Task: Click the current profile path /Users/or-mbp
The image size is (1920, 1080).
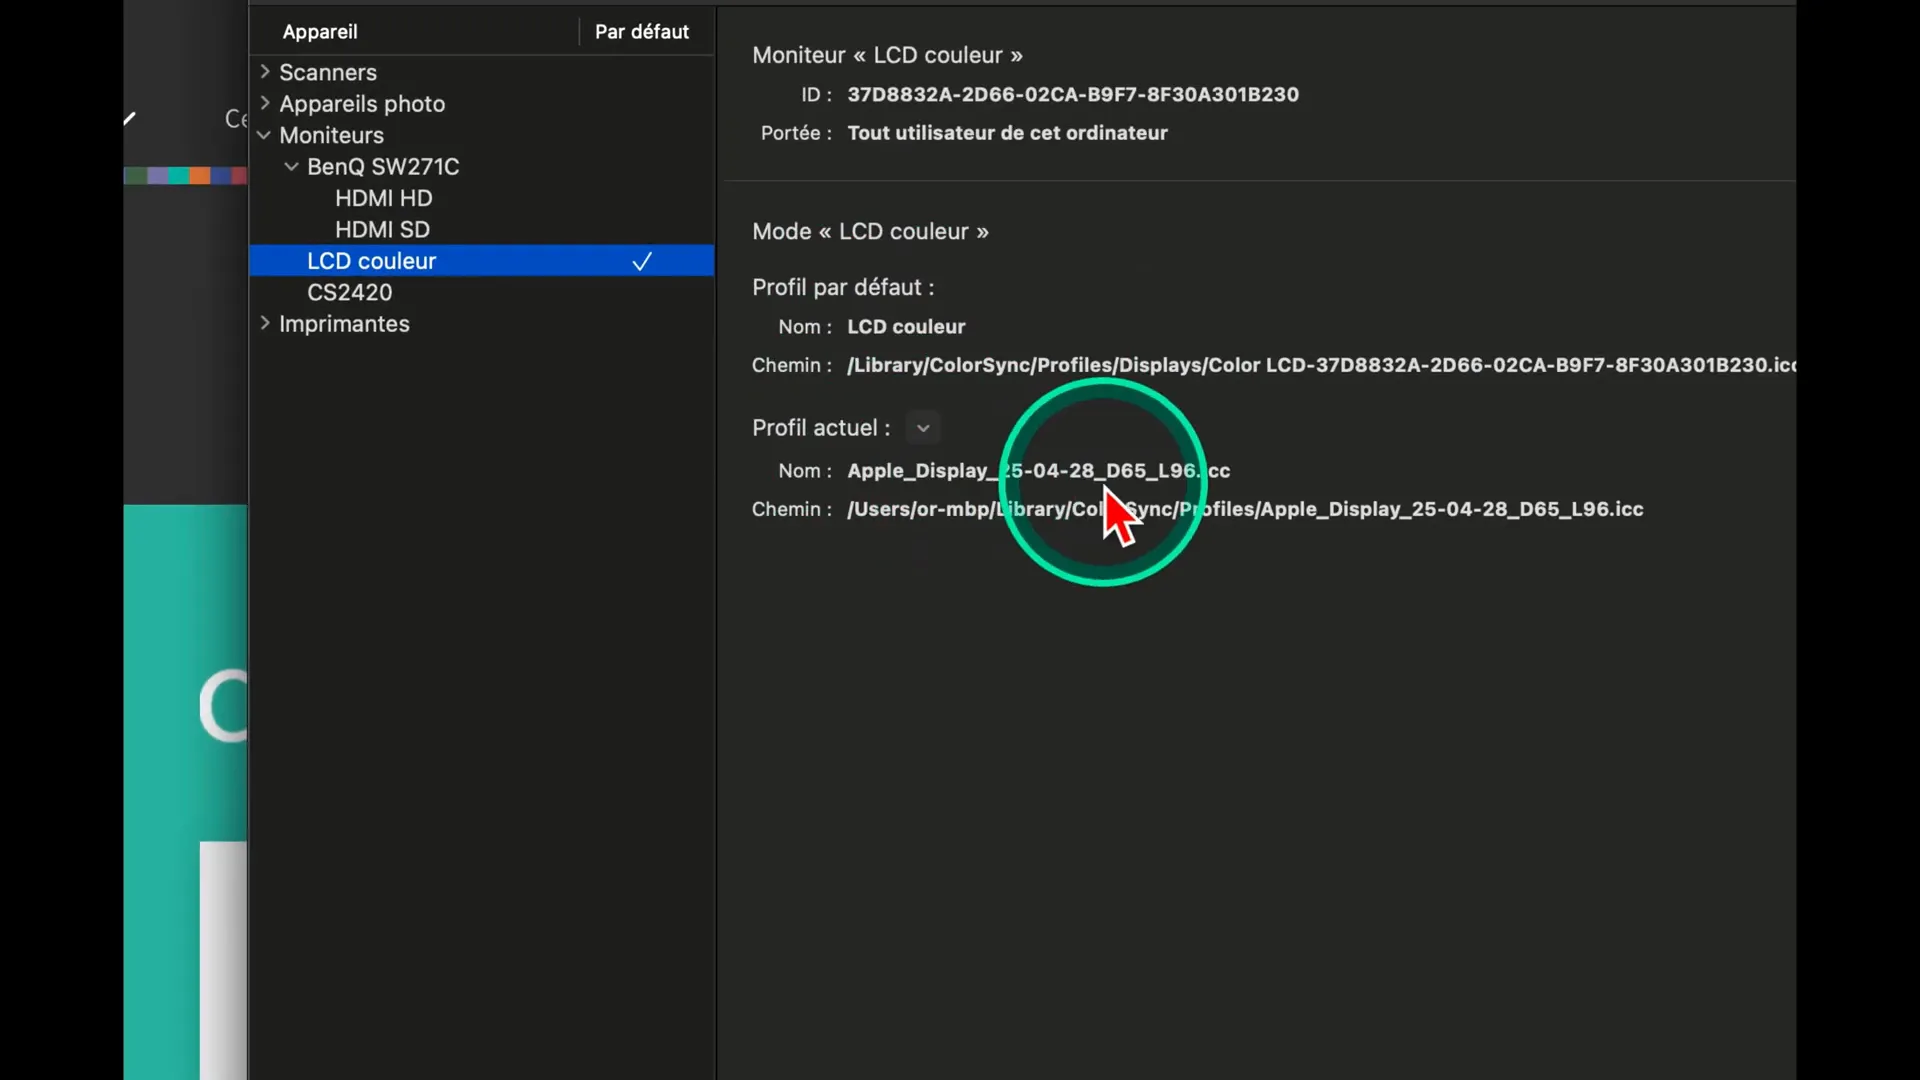Action: coord(1245,509)
